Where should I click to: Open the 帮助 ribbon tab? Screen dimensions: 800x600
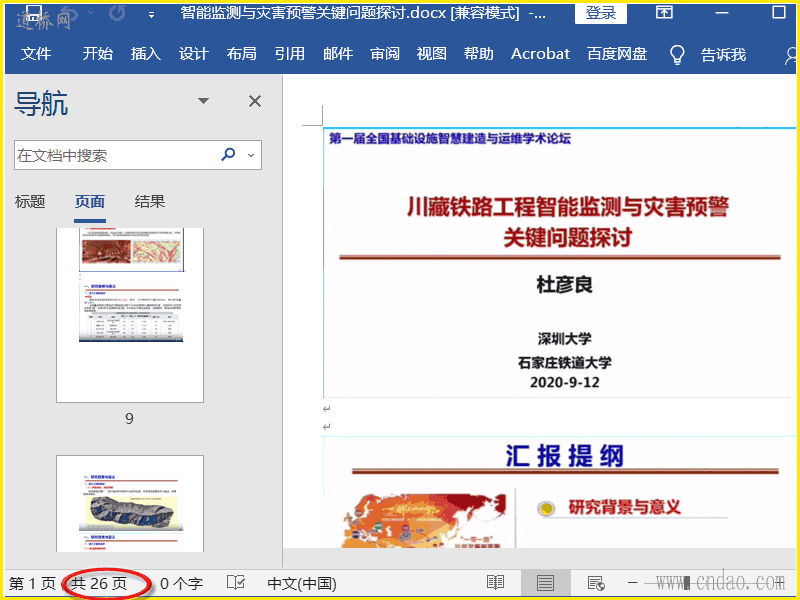(x=479, y=54)
